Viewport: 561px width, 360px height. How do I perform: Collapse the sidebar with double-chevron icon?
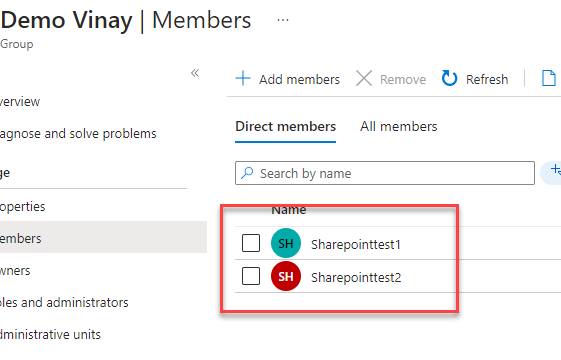coord(195,73)
